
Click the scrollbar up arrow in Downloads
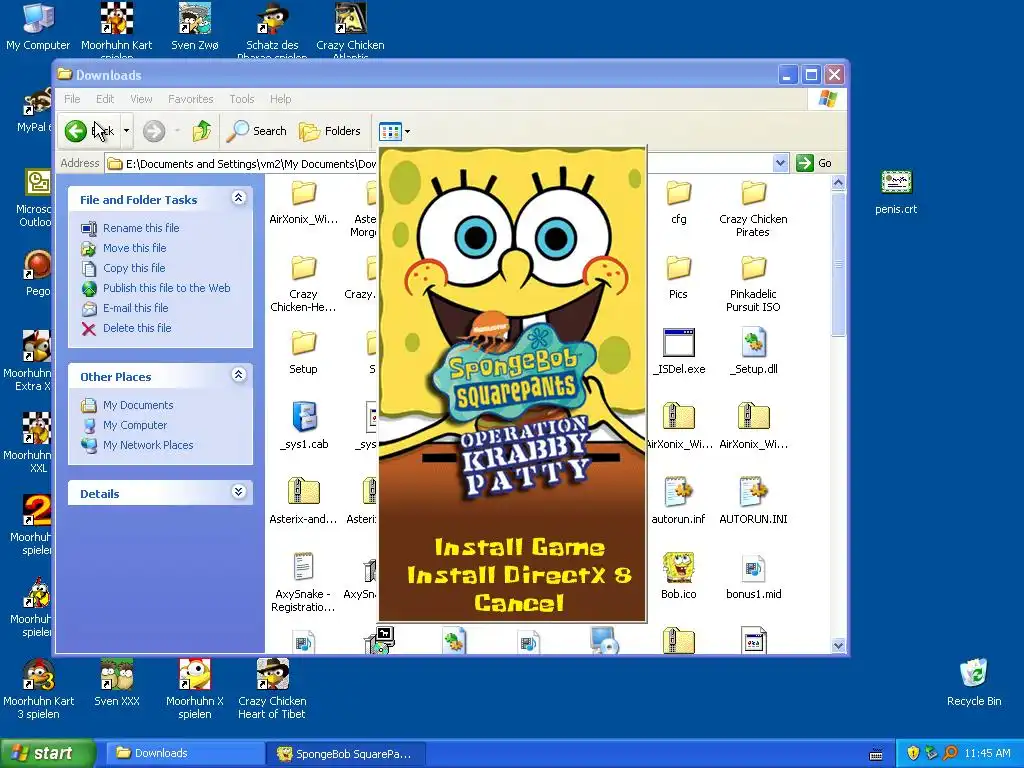pyautogui.click(x=839, y=183)
